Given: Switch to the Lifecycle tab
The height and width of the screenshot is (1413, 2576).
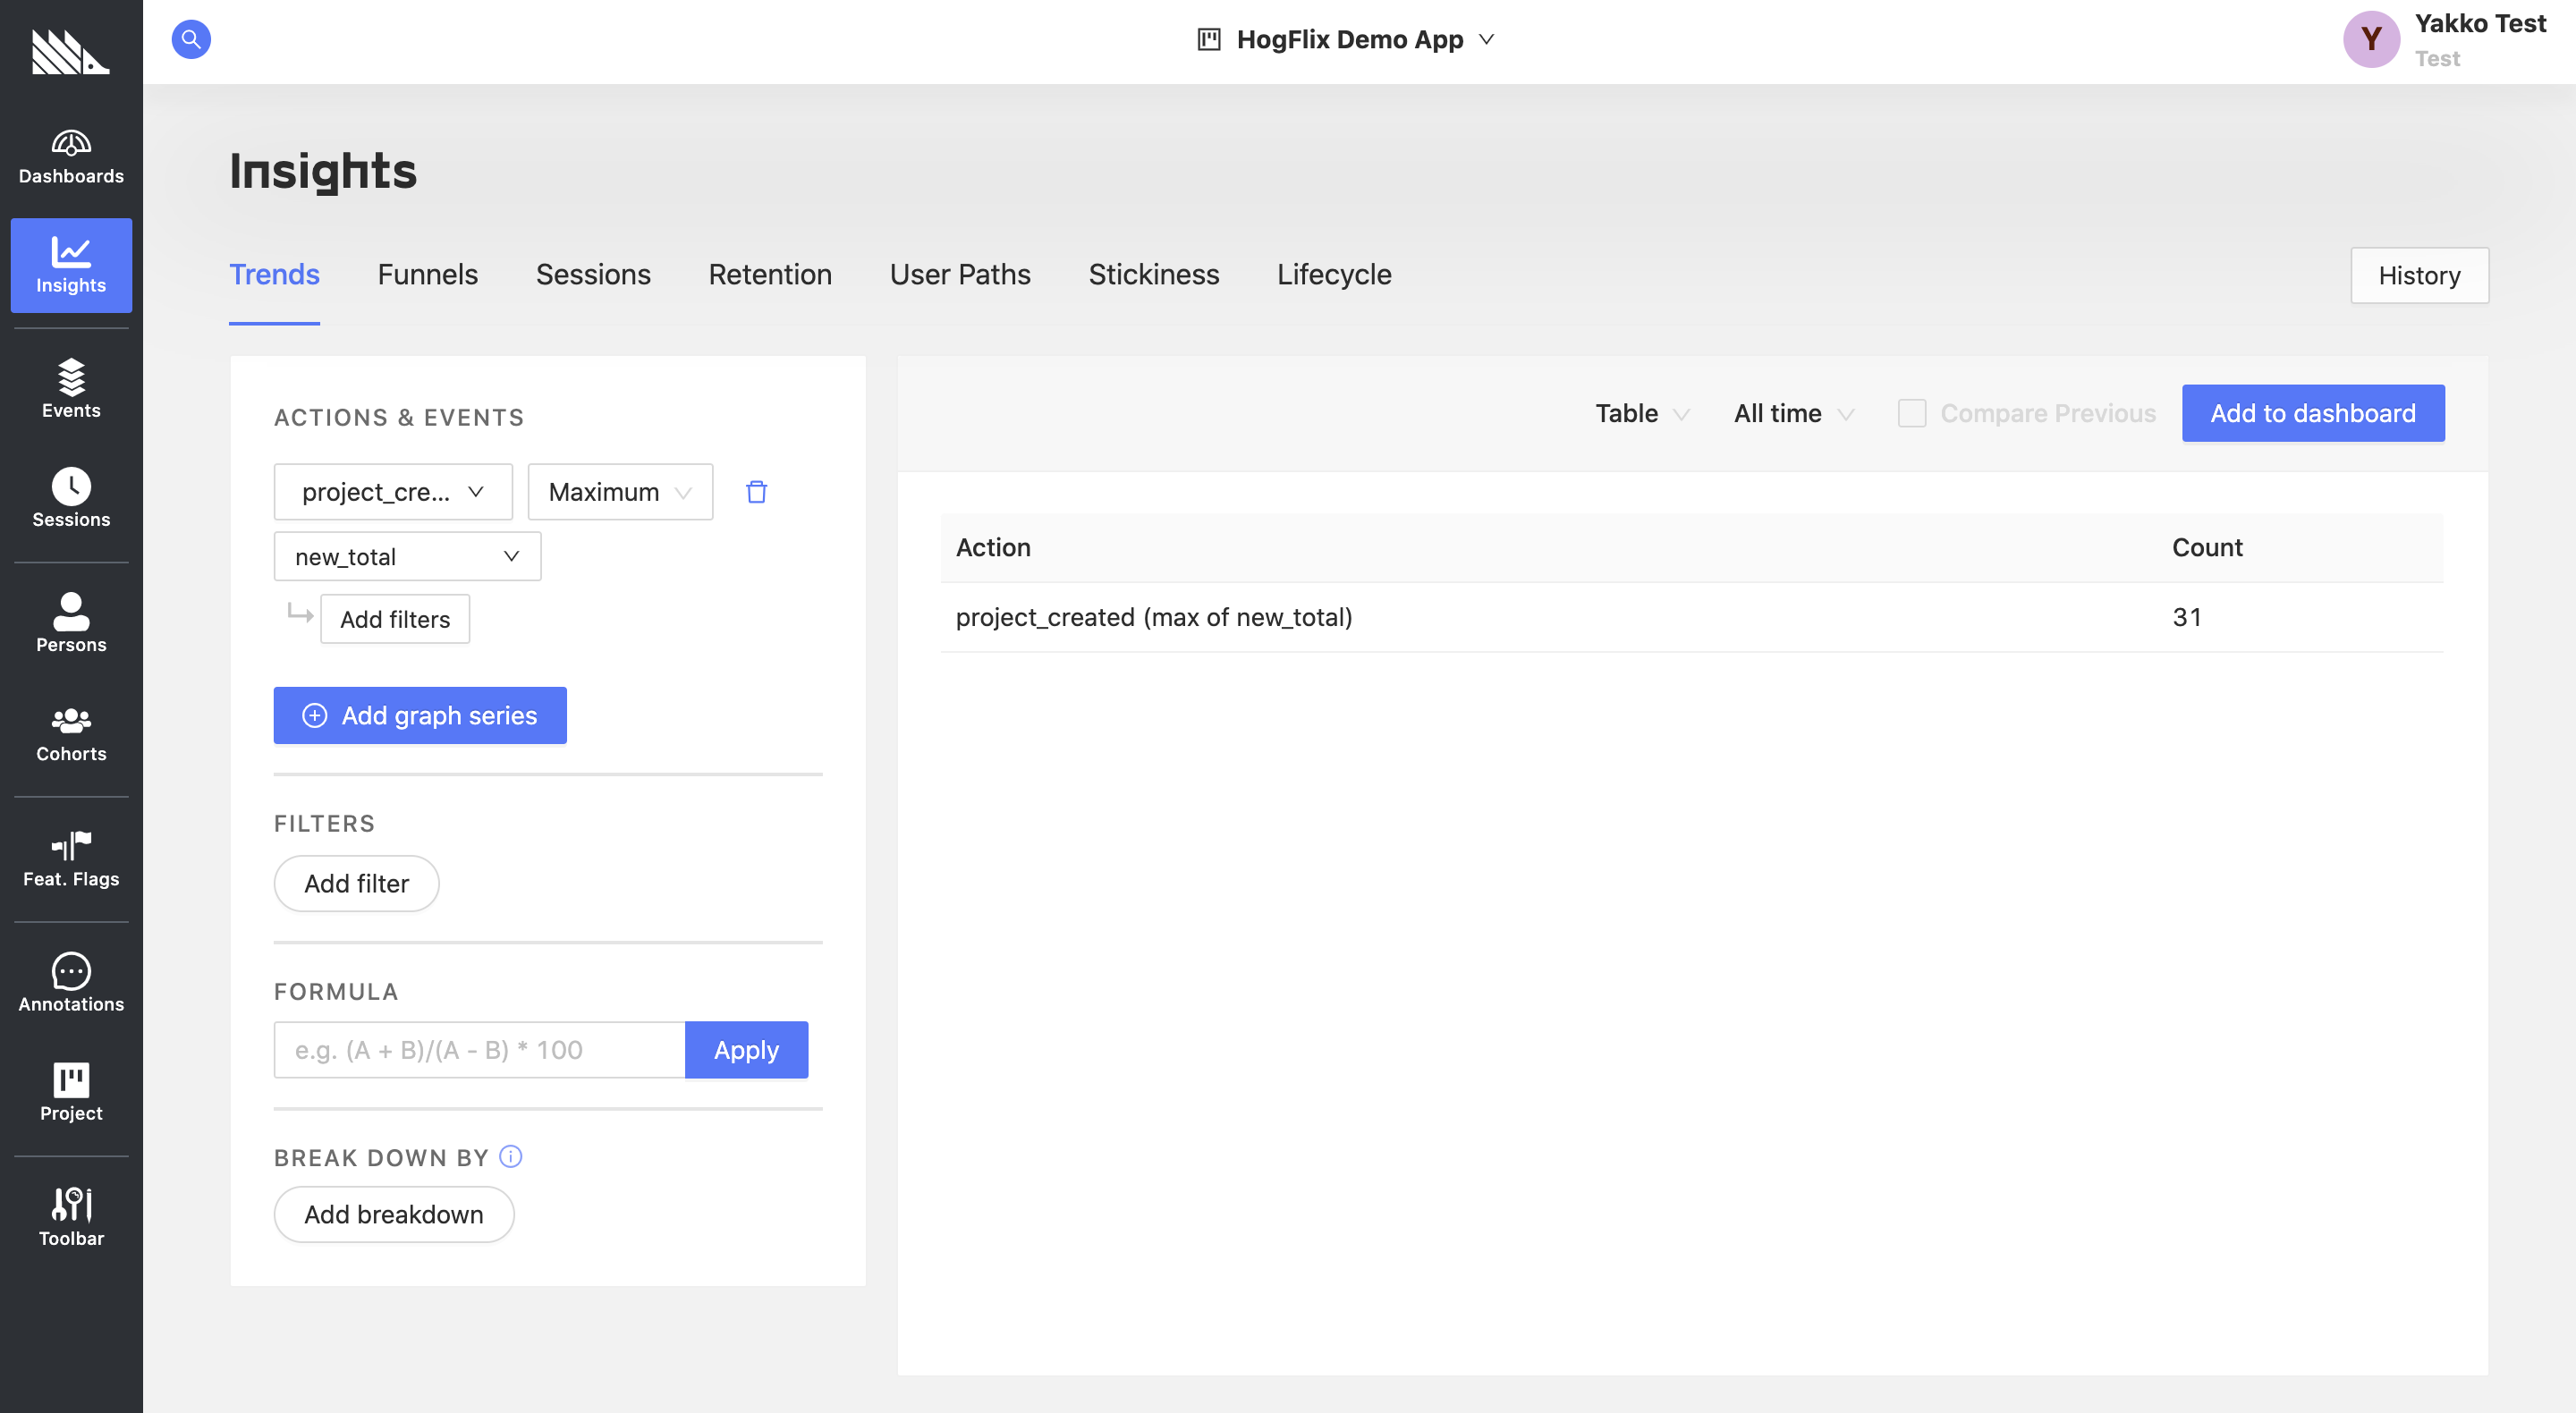Looking at the screenshot, I should [1333, 275].
